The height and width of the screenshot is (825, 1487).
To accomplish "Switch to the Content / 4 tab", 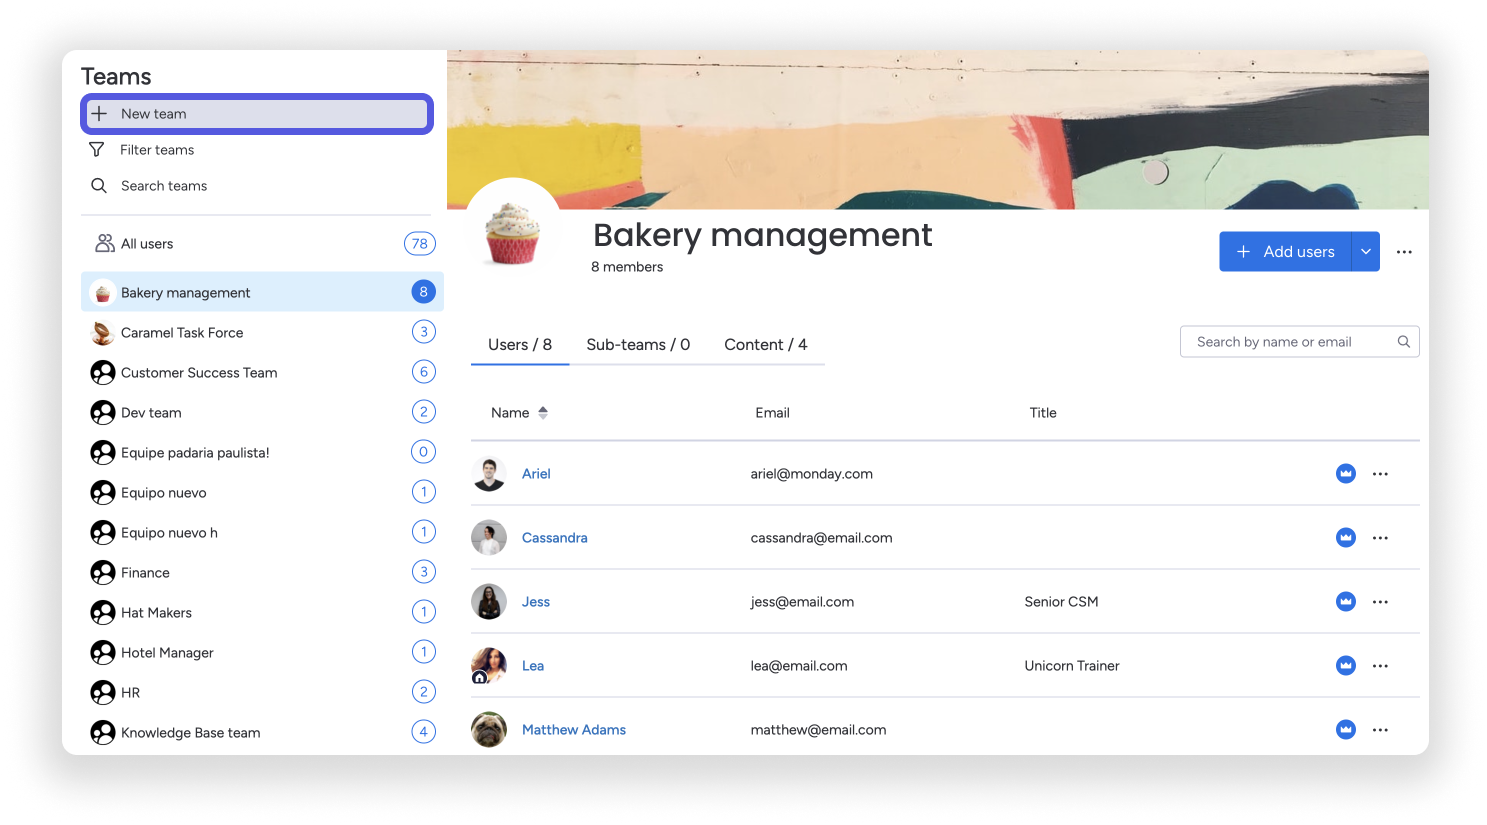I will pos(766,345).
